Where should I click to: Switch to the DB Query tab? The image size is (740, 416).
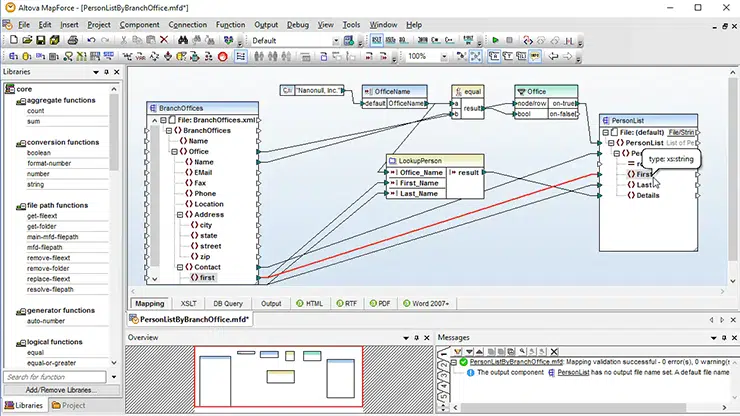(x=228, y=304)
